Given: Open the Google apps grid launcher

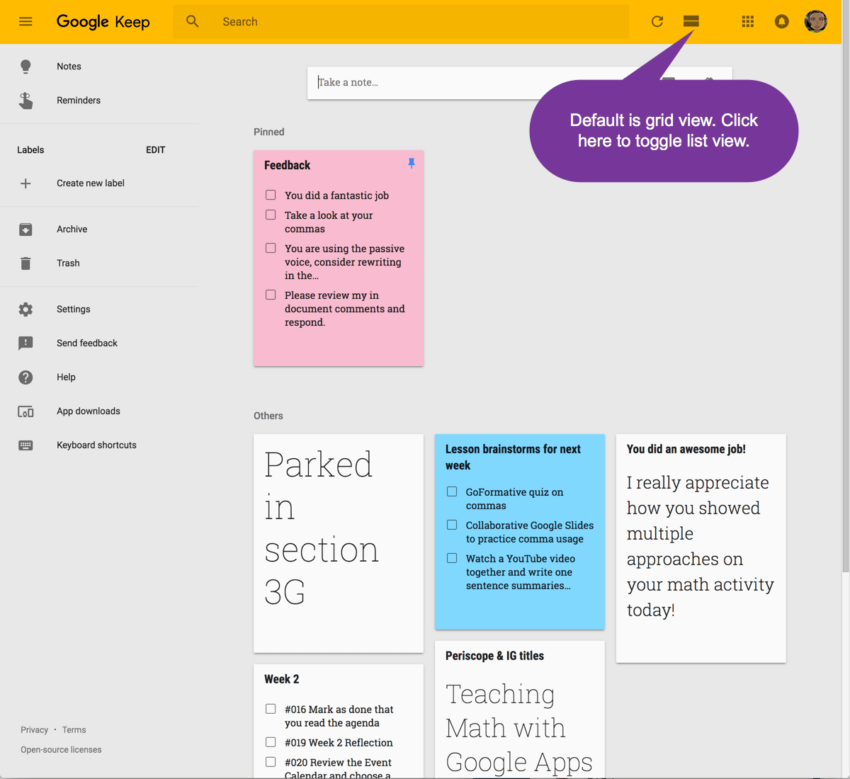Looking at the screenshot, I should coord(747,21).
